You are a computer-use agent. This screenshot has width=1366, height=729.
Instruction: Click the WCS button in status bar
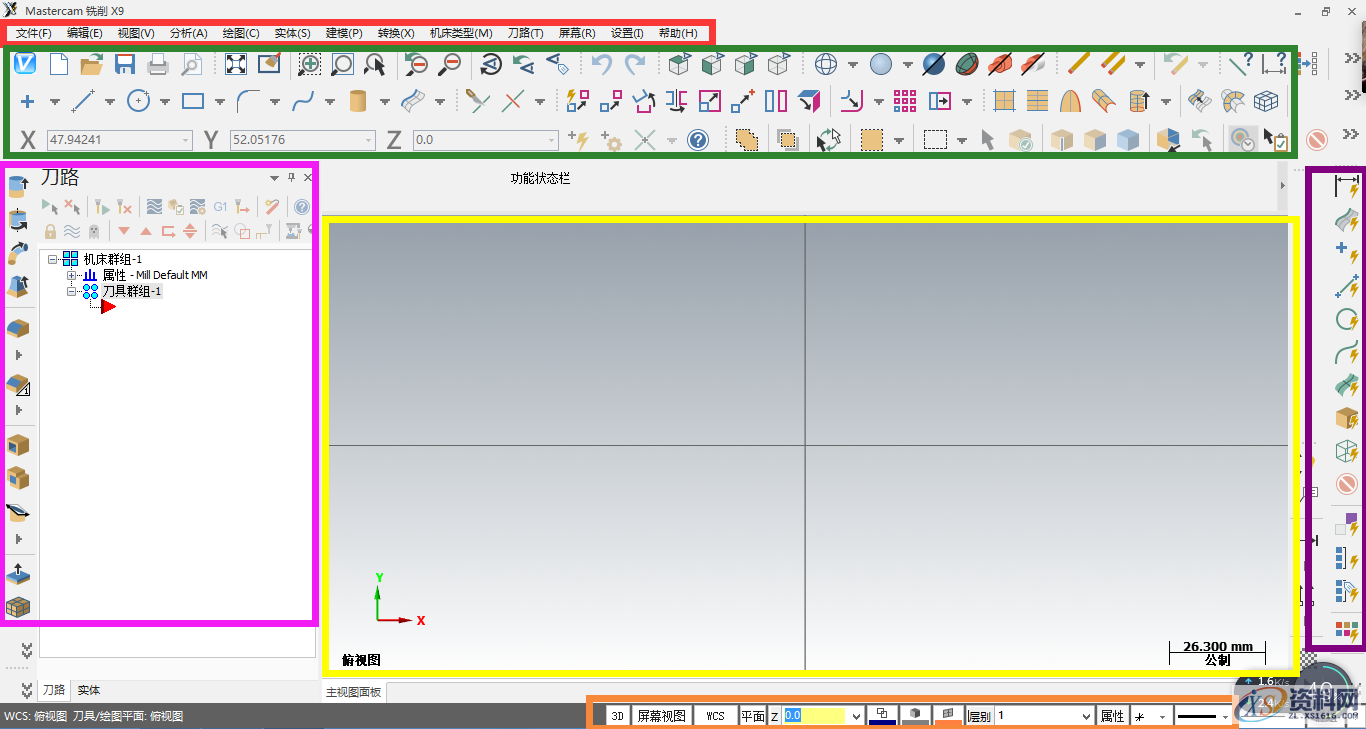[x=715, y=716]
